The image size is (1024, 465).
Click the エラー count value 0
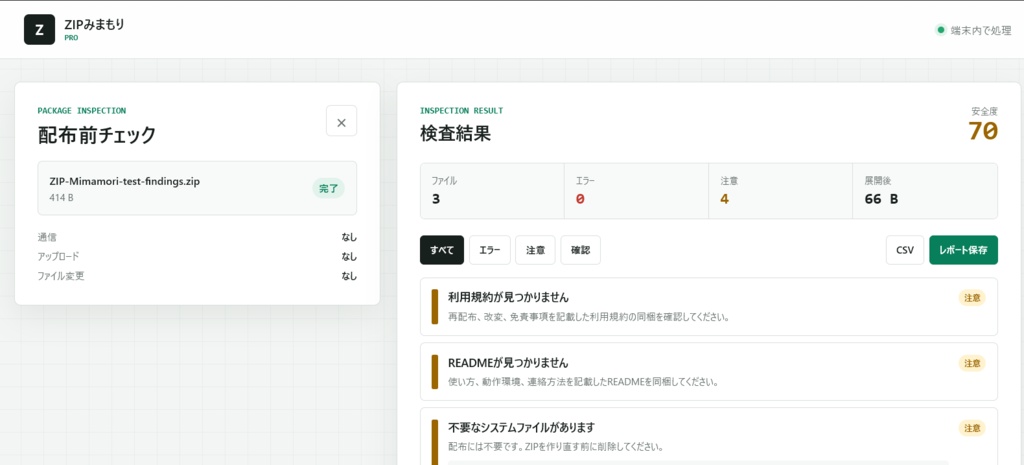click(x=580, y=199)
